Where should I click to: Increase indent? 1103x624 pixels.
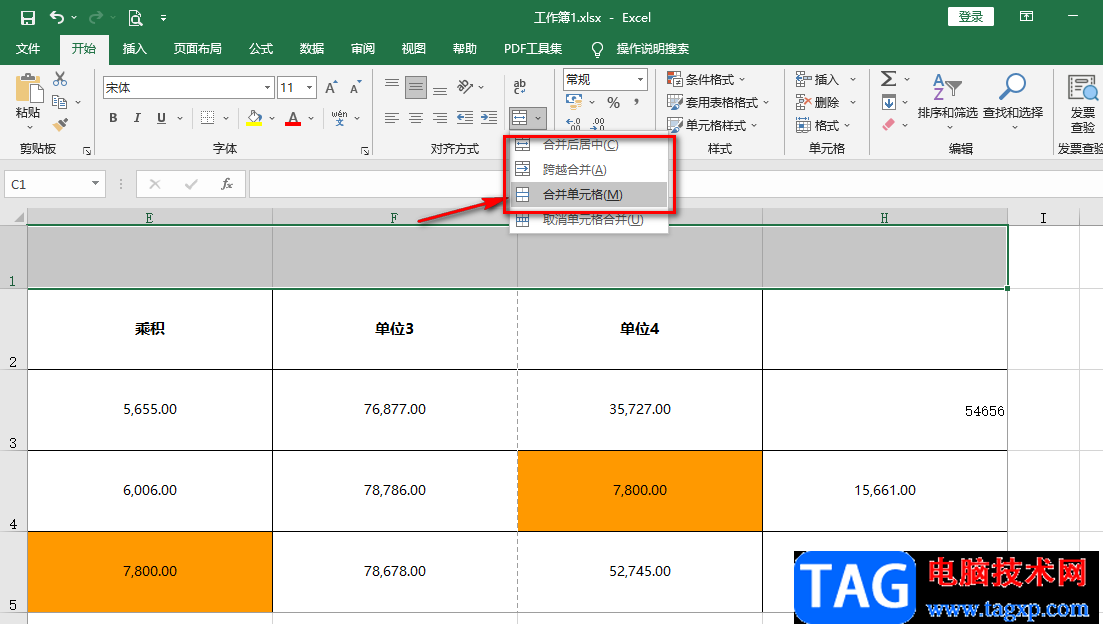click(x=489, y=117)
